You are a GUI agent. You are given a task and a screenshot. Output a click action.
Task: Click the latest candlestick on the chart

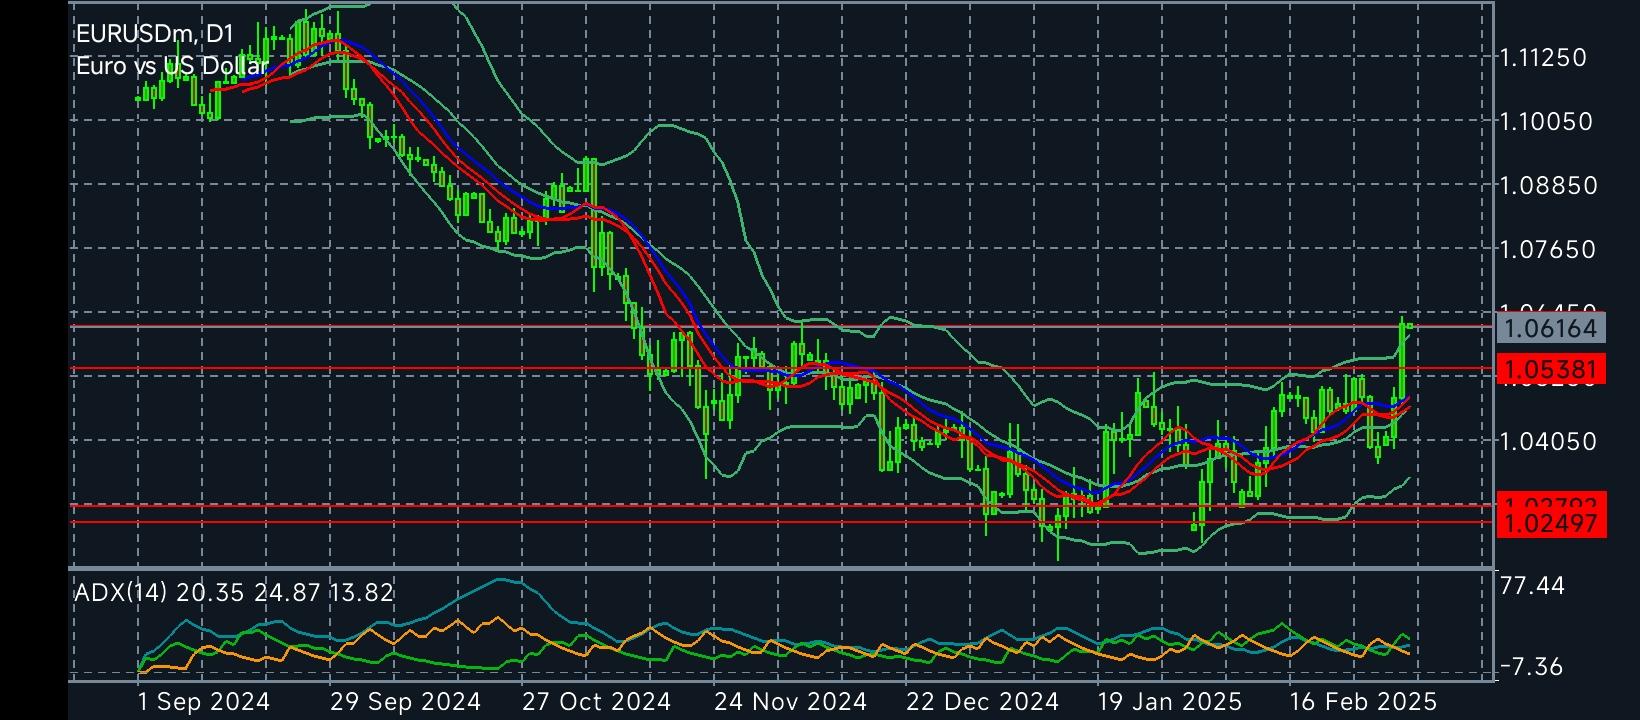coord(1410,326)
